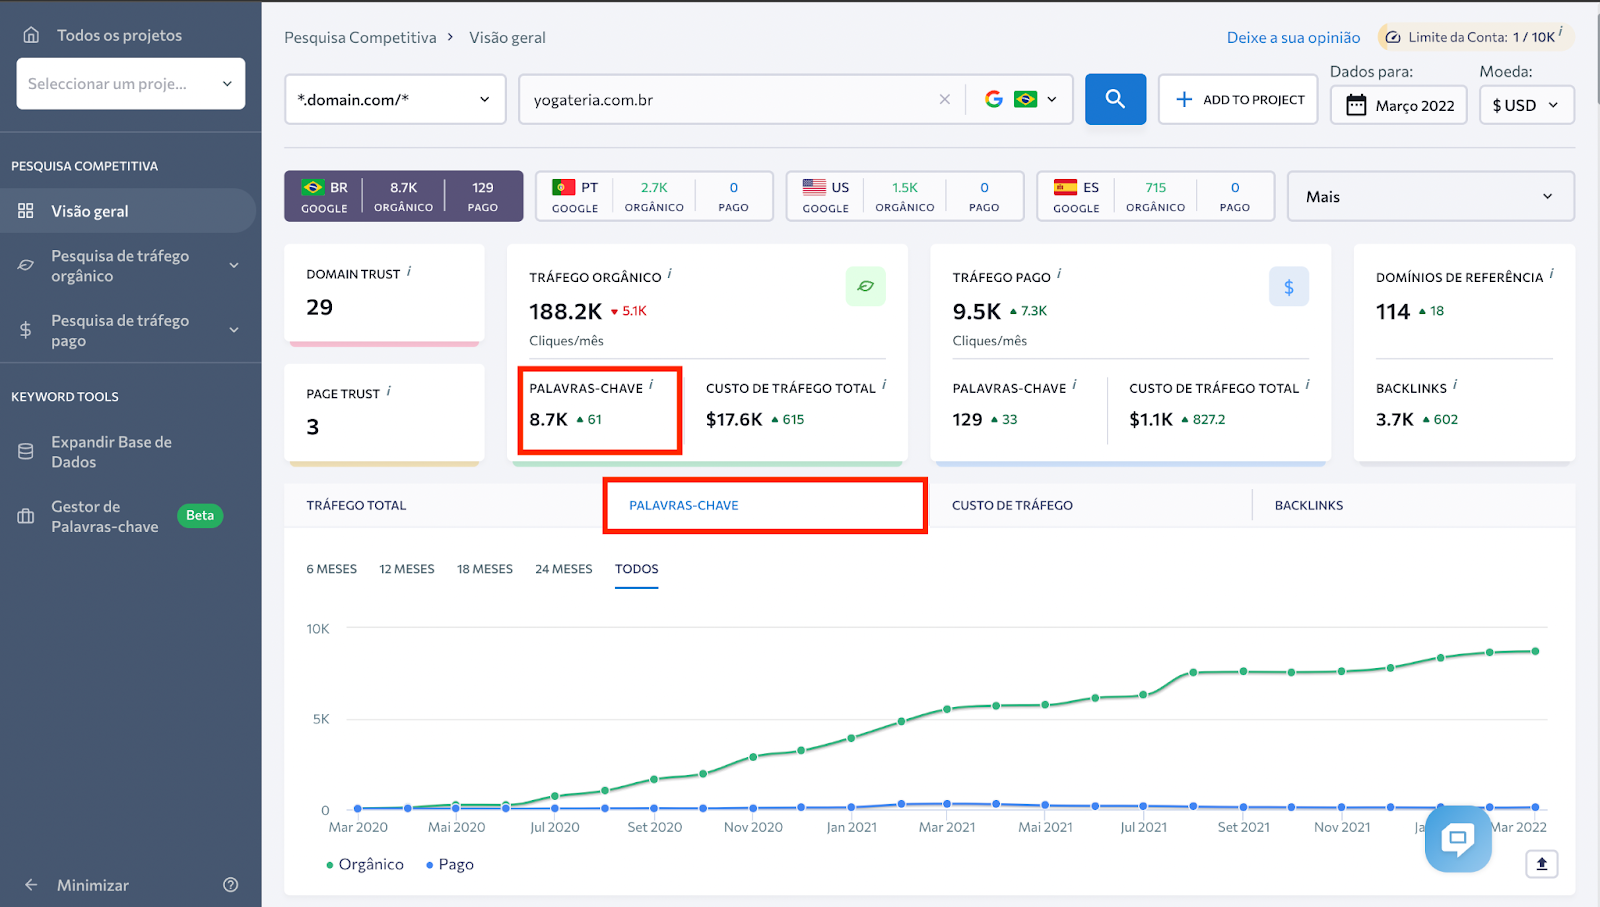1600x907 pixels.
Task: Click the green Beta badge
Action: [200, 516]
